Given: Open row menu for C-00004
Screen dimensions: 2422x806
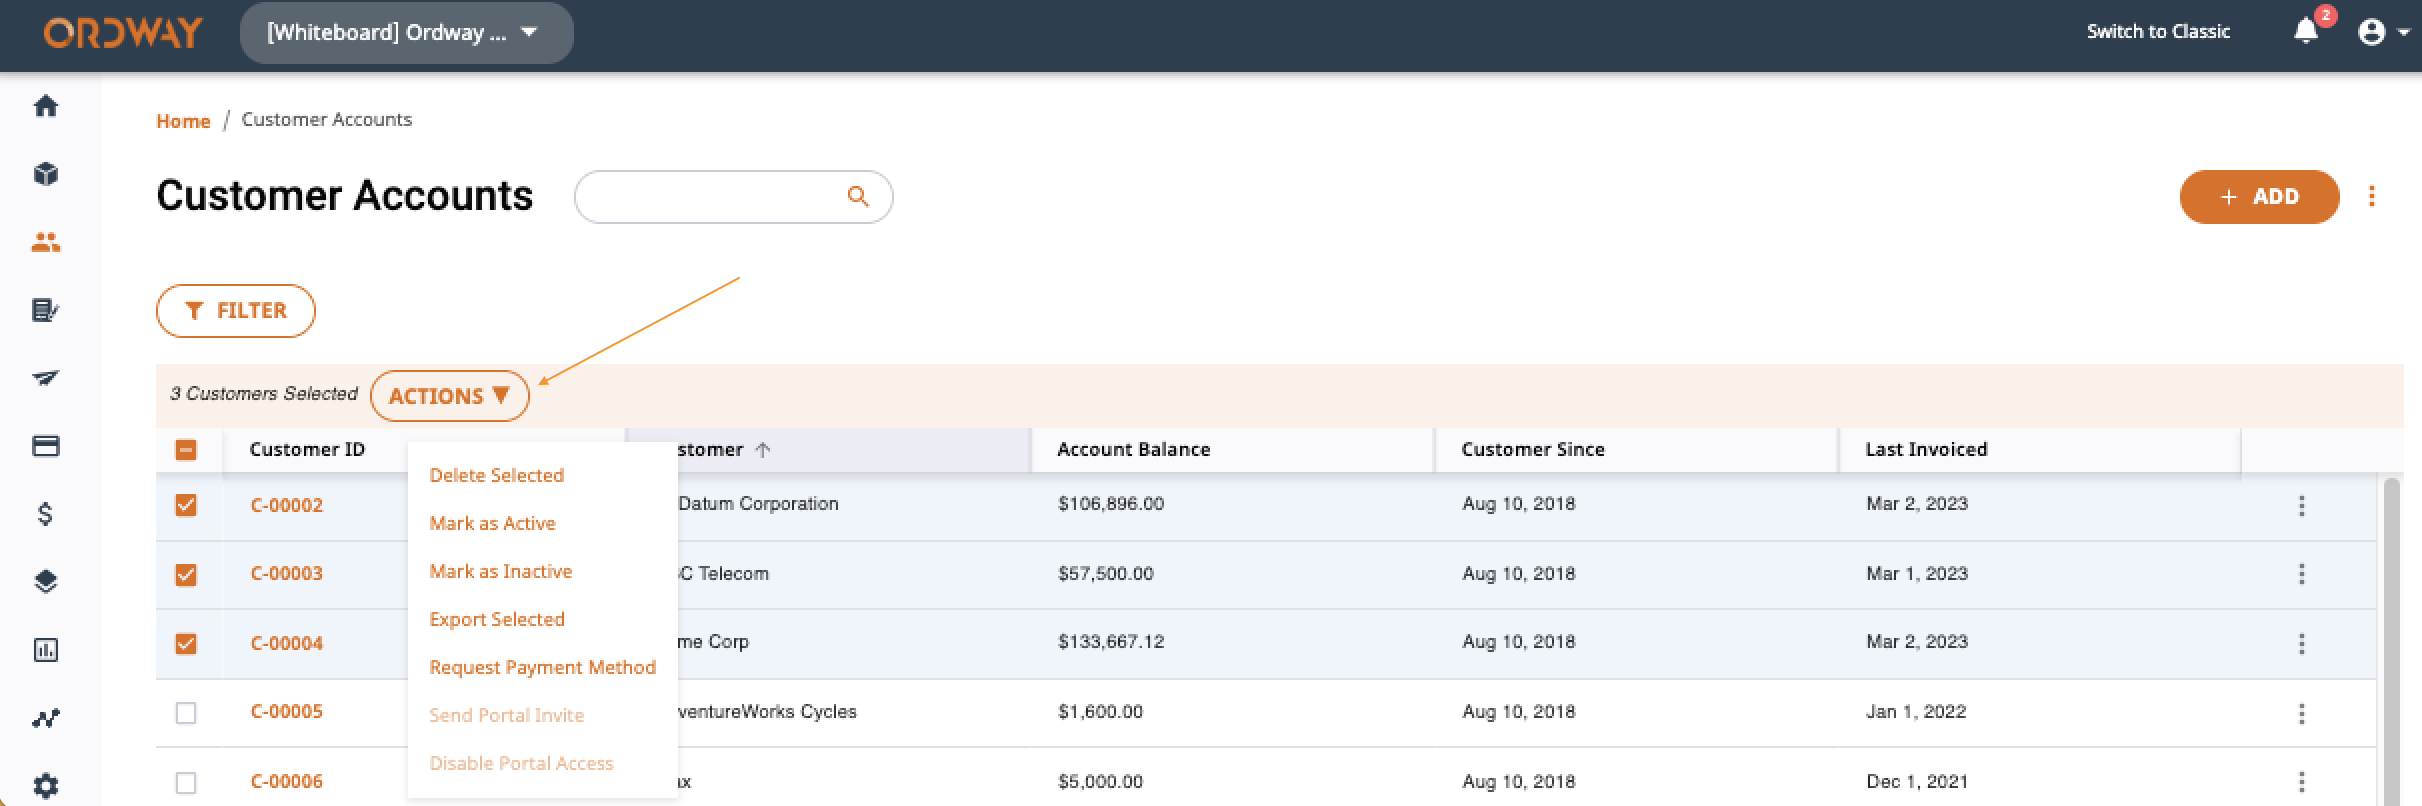Looking at the screenshot, I should (x=2302, y=644).
